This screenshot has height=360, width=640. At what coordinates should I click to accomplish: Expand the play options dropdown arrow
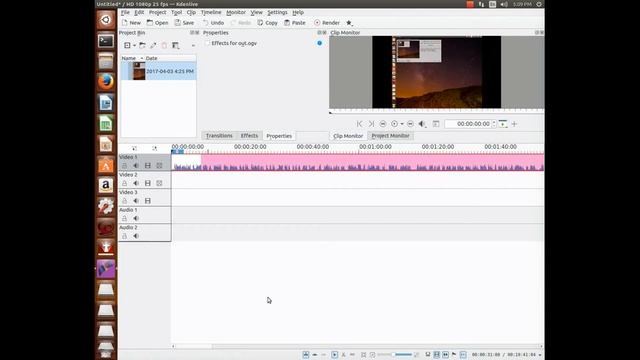[x=402, y=124]
